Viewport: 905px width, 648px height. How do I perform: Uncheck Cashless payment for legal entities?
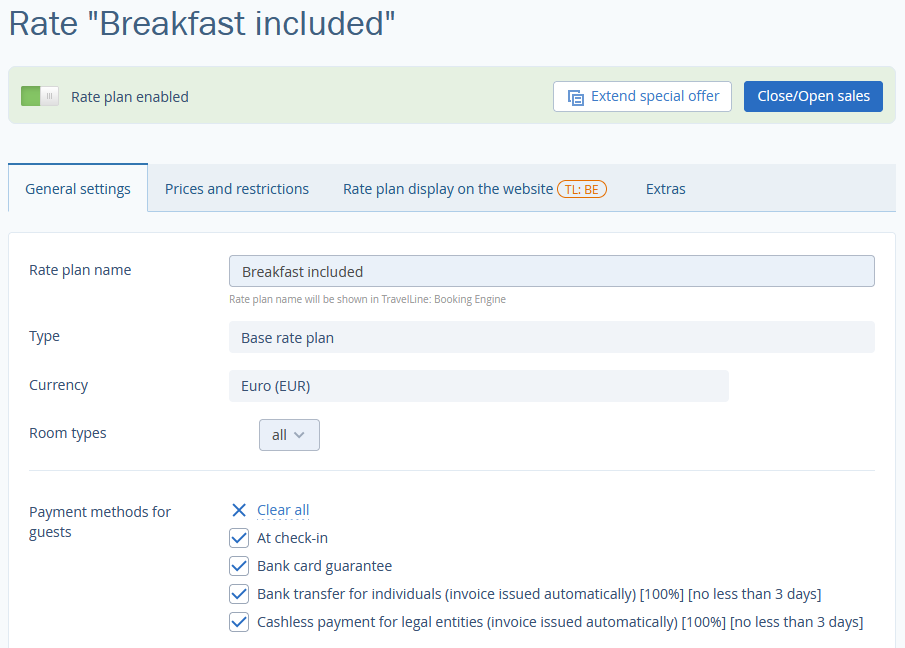[x=239, y=622]
